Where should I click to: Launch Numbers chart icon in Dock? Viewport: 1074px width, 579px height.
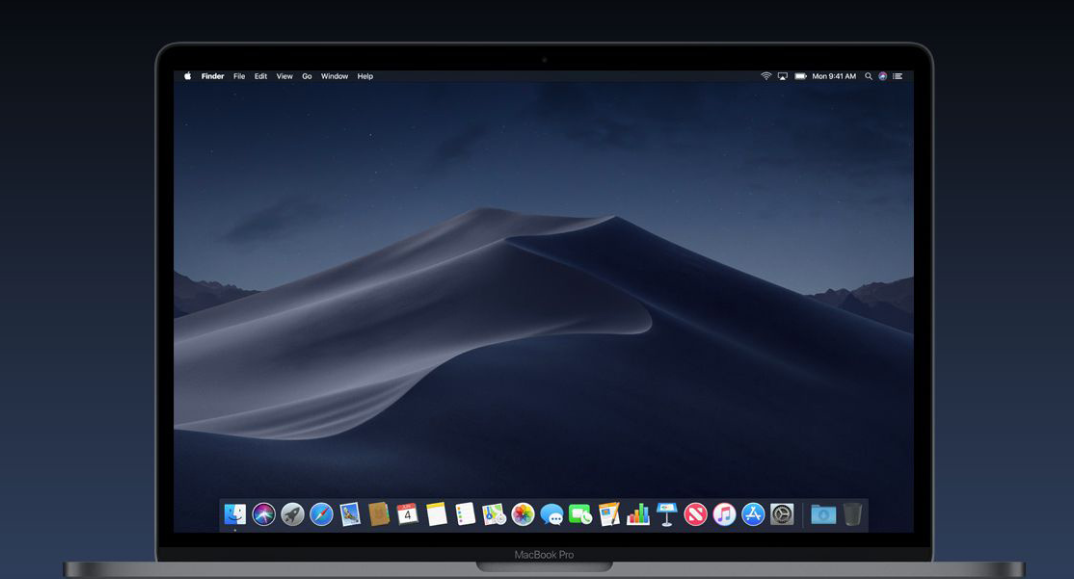coord(638,514)
